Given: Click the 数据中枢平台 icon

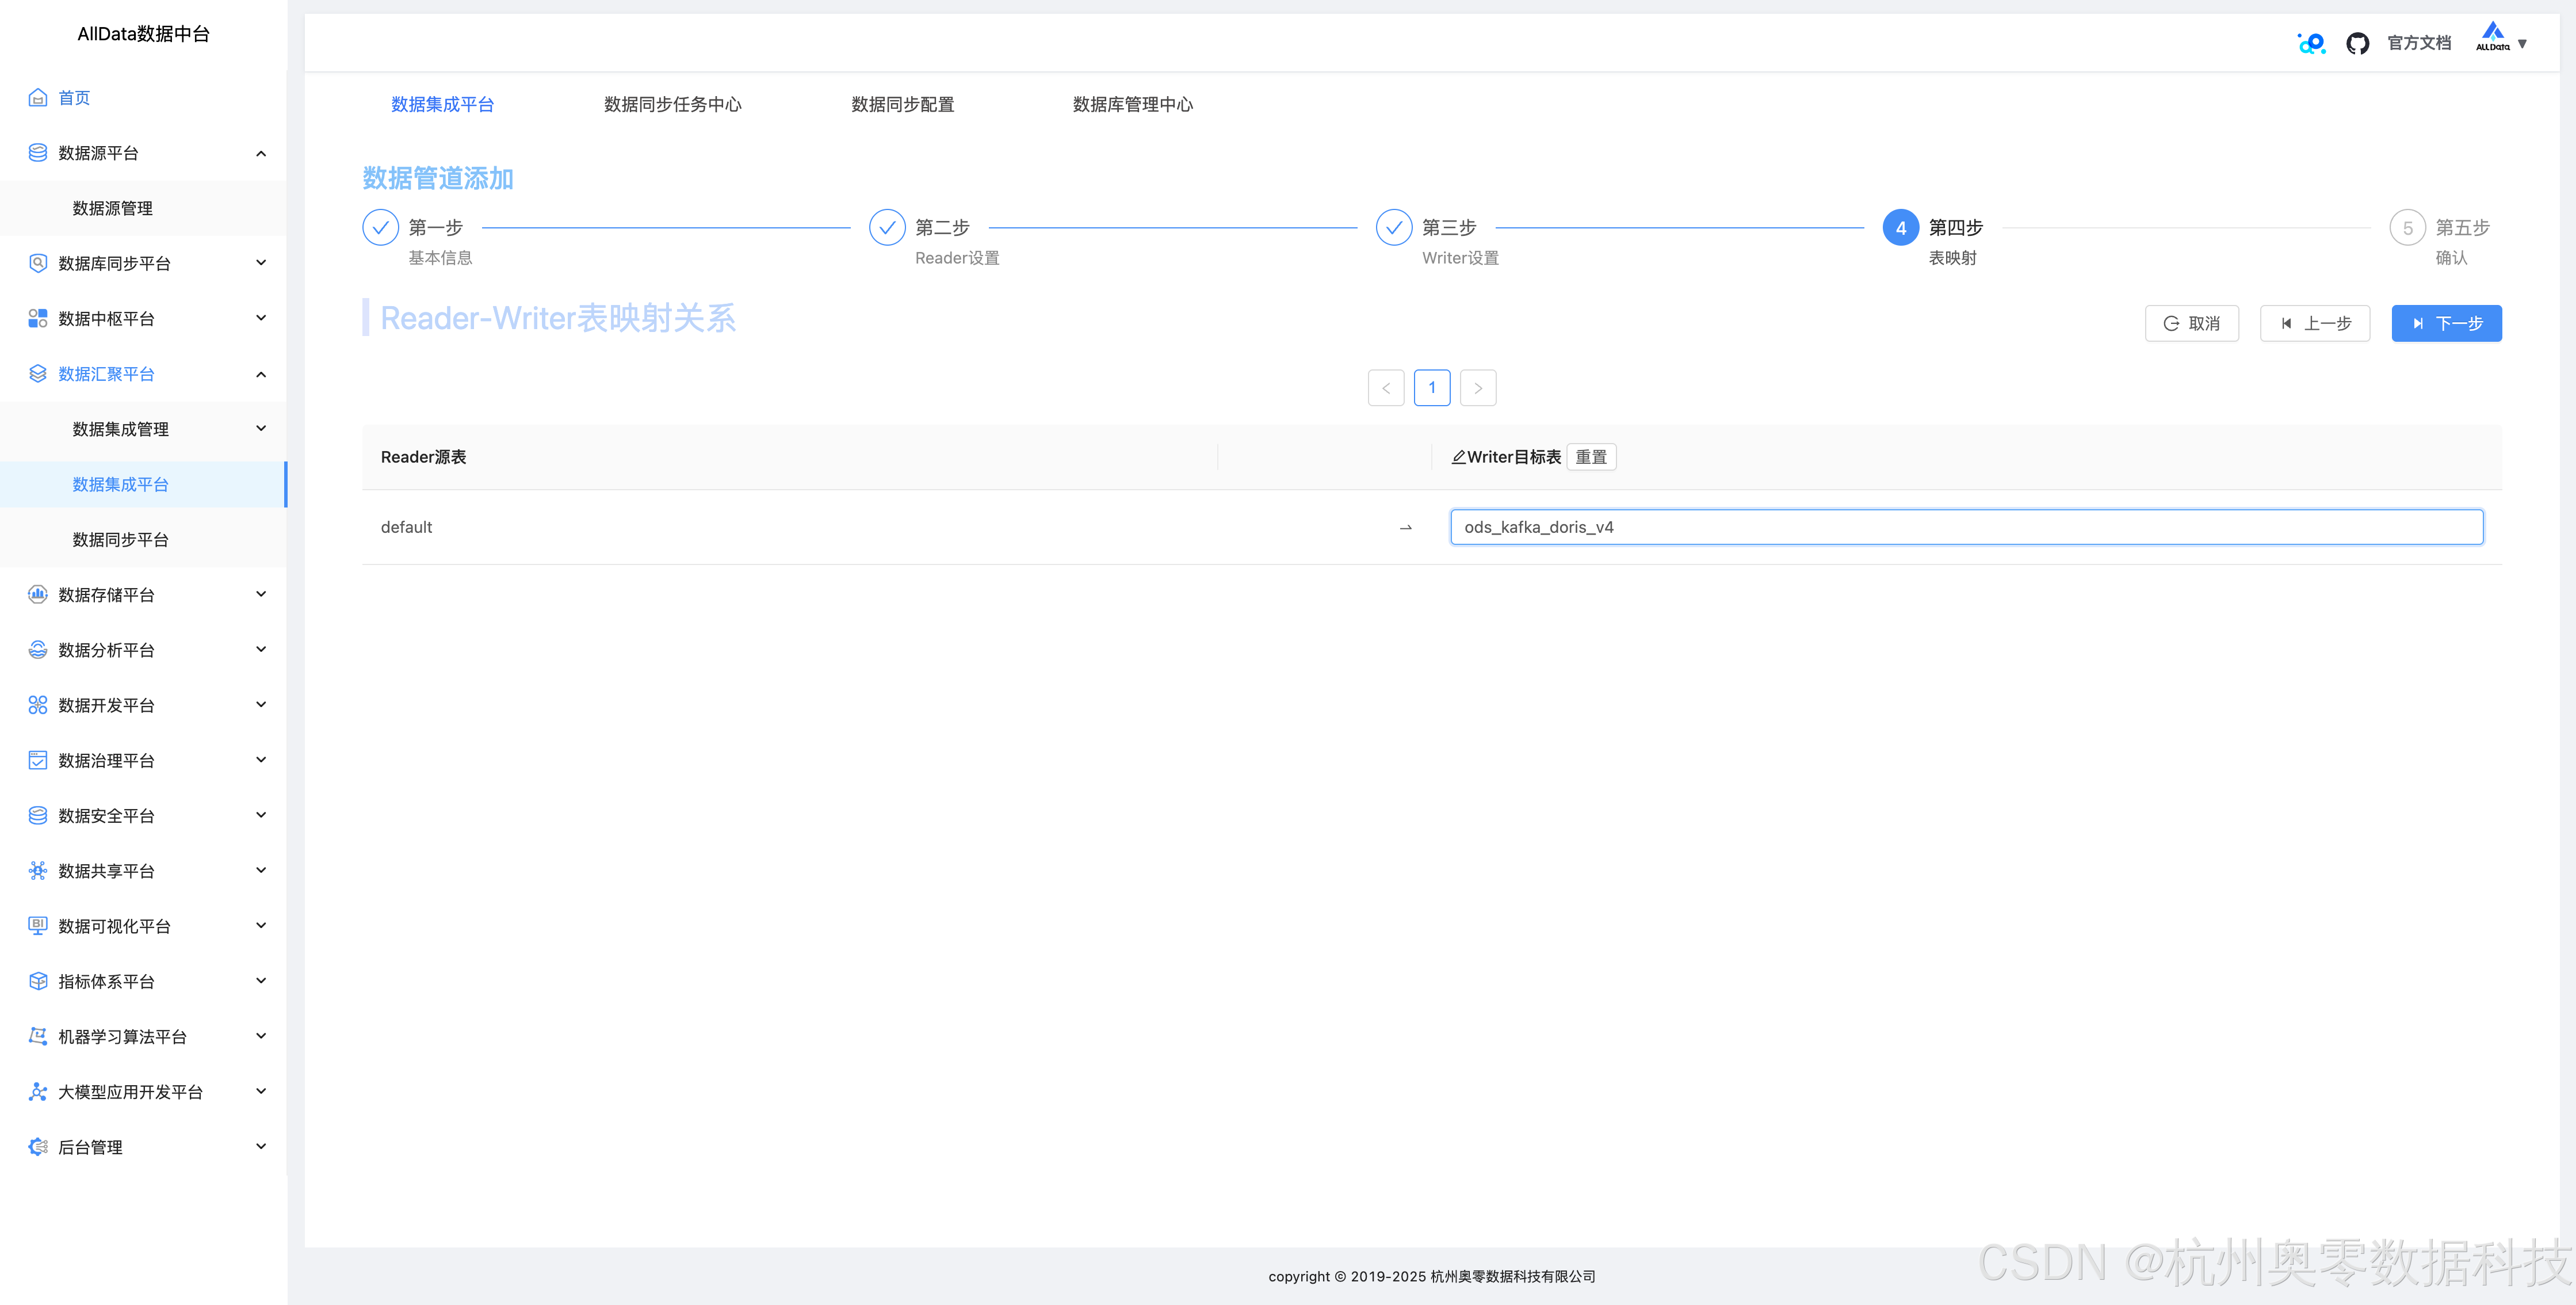Looking at the screenshot, I should click(38, 318).
